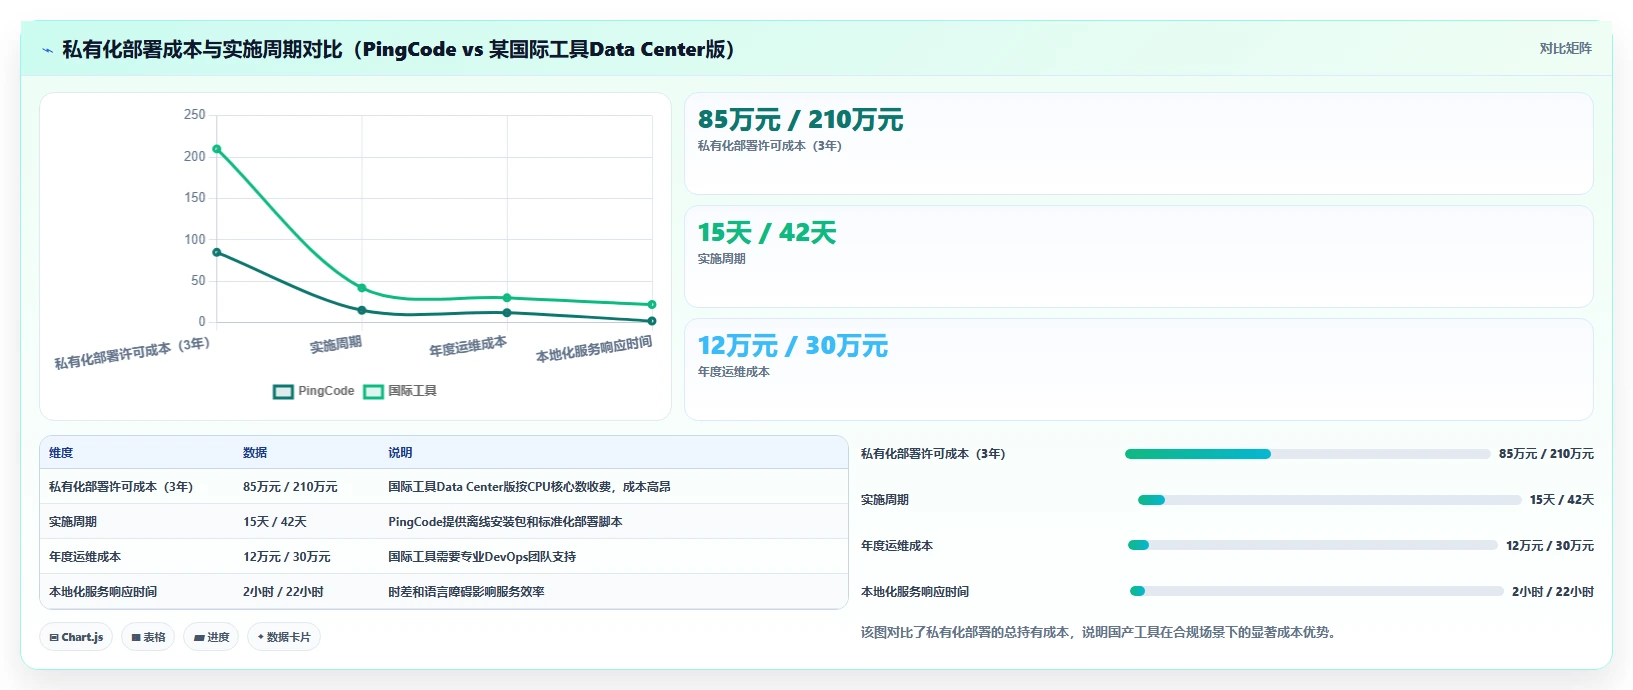Click the 对比矩阵 label in header
Screen dimensions: 1633x690
tap(1565, 48)
